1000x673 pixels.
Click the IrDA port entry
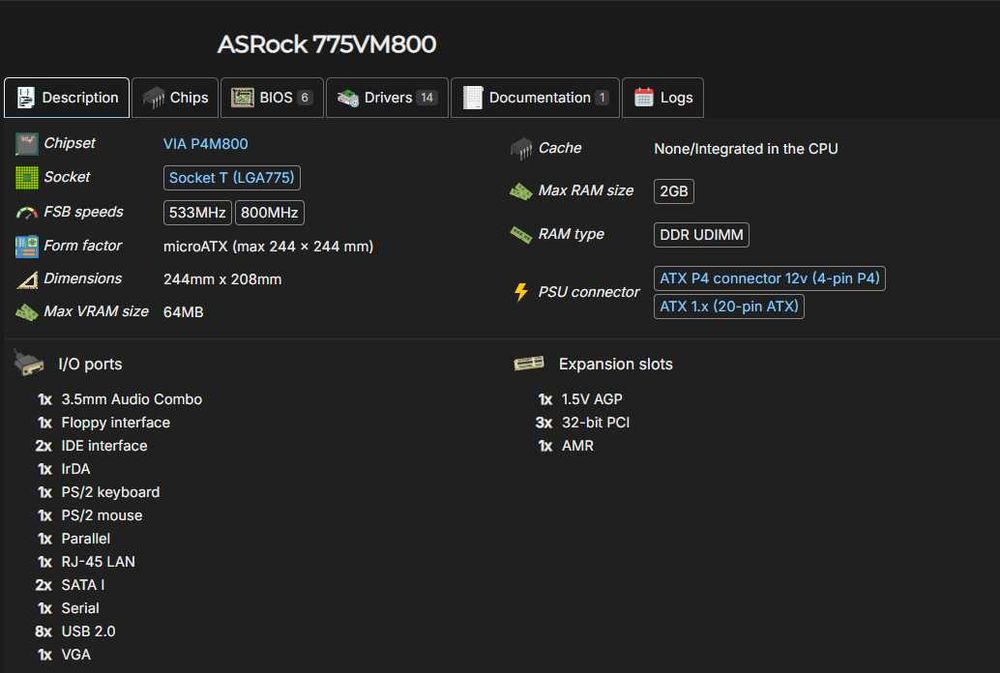75,469
